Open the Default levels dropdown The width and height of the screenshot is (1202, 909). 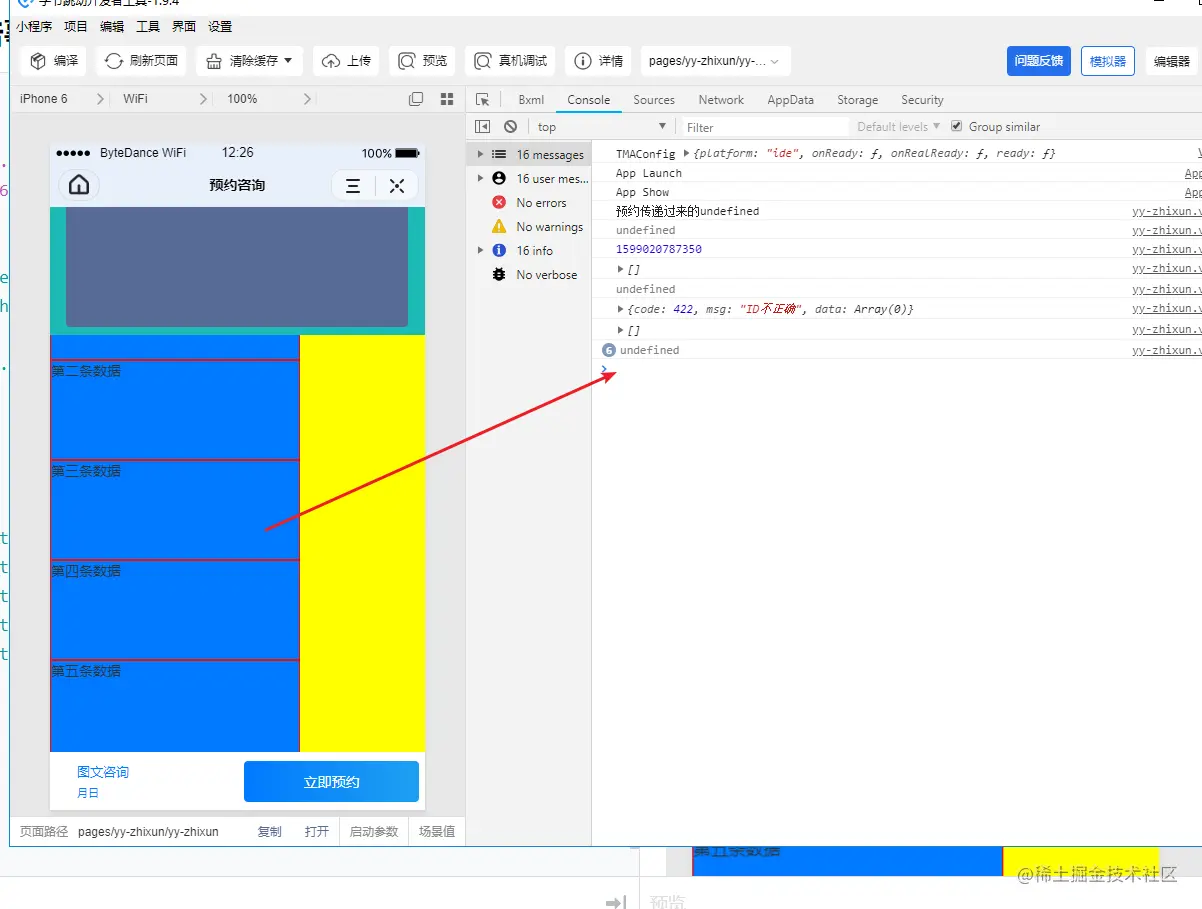pyautogui.click(x=898, y=127)
